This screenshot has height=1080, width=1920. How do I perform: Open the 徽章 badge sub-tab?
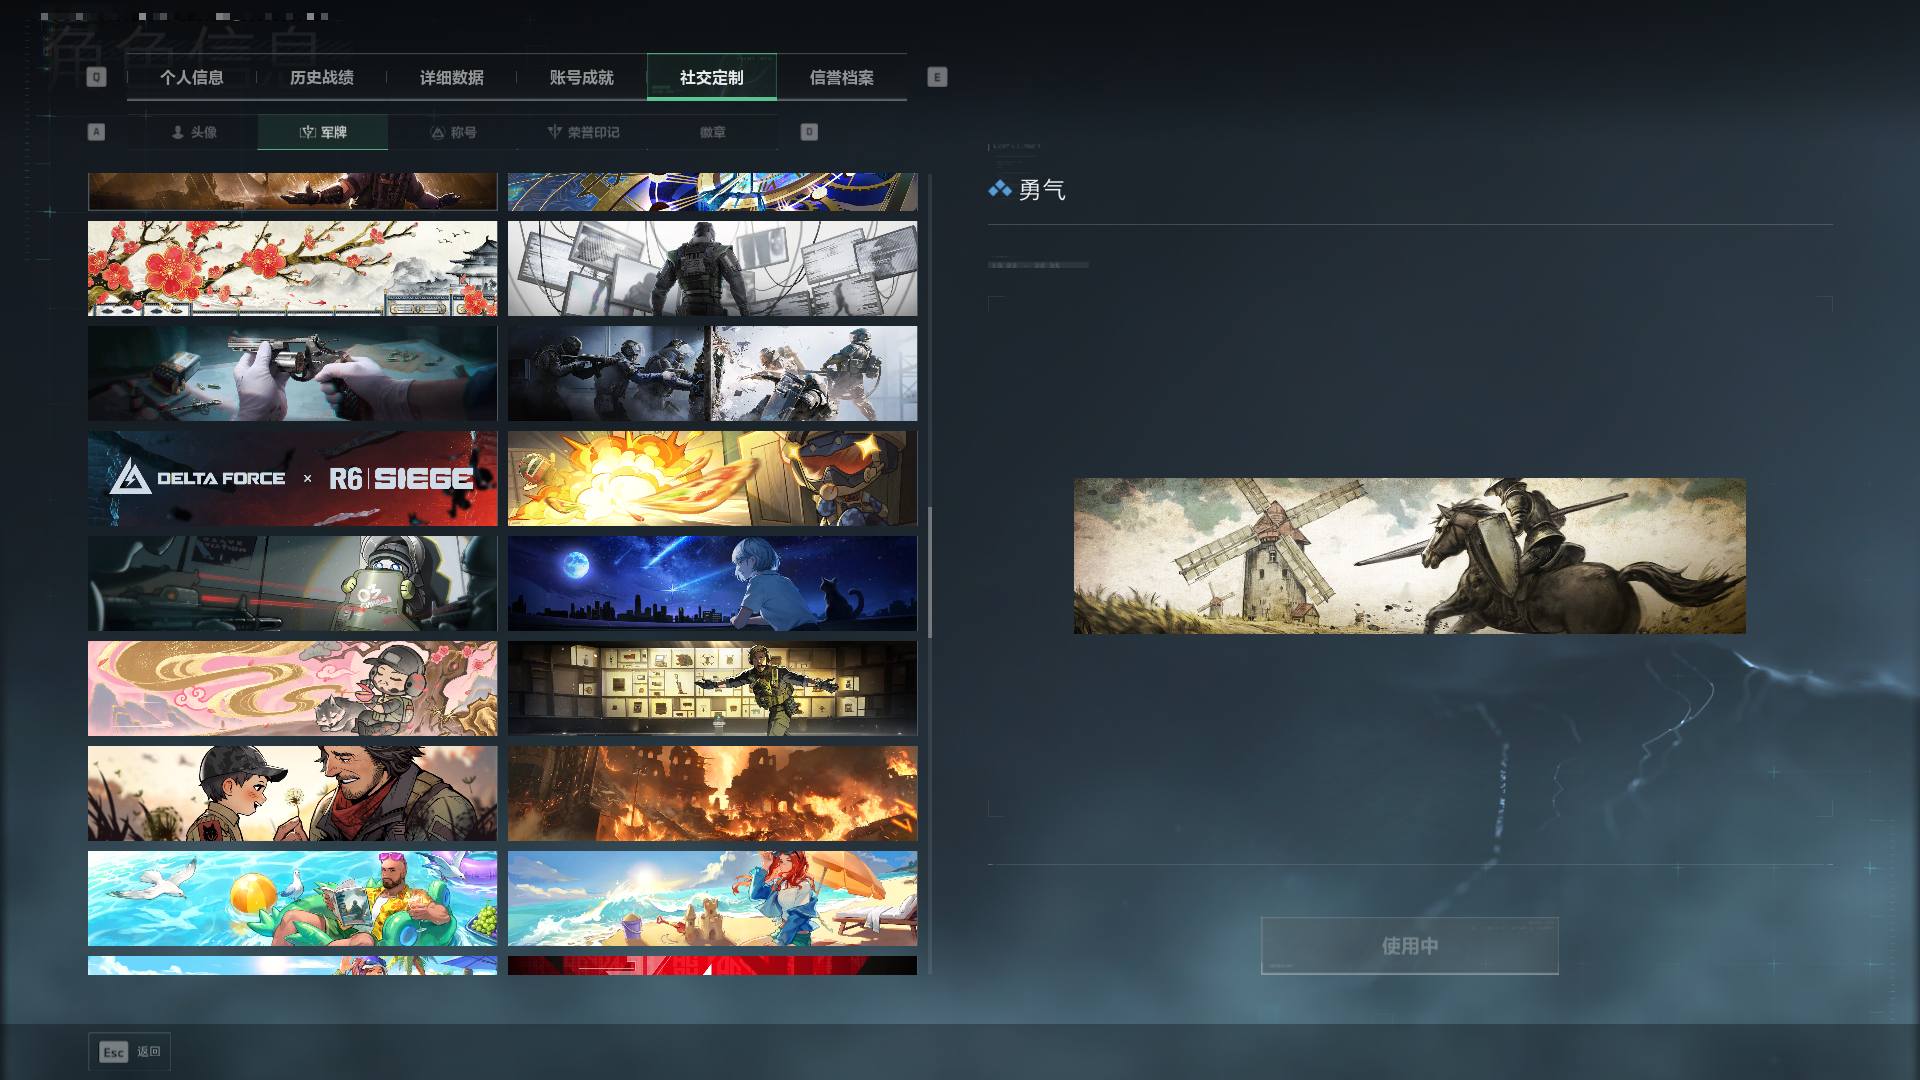click(713, 132)
